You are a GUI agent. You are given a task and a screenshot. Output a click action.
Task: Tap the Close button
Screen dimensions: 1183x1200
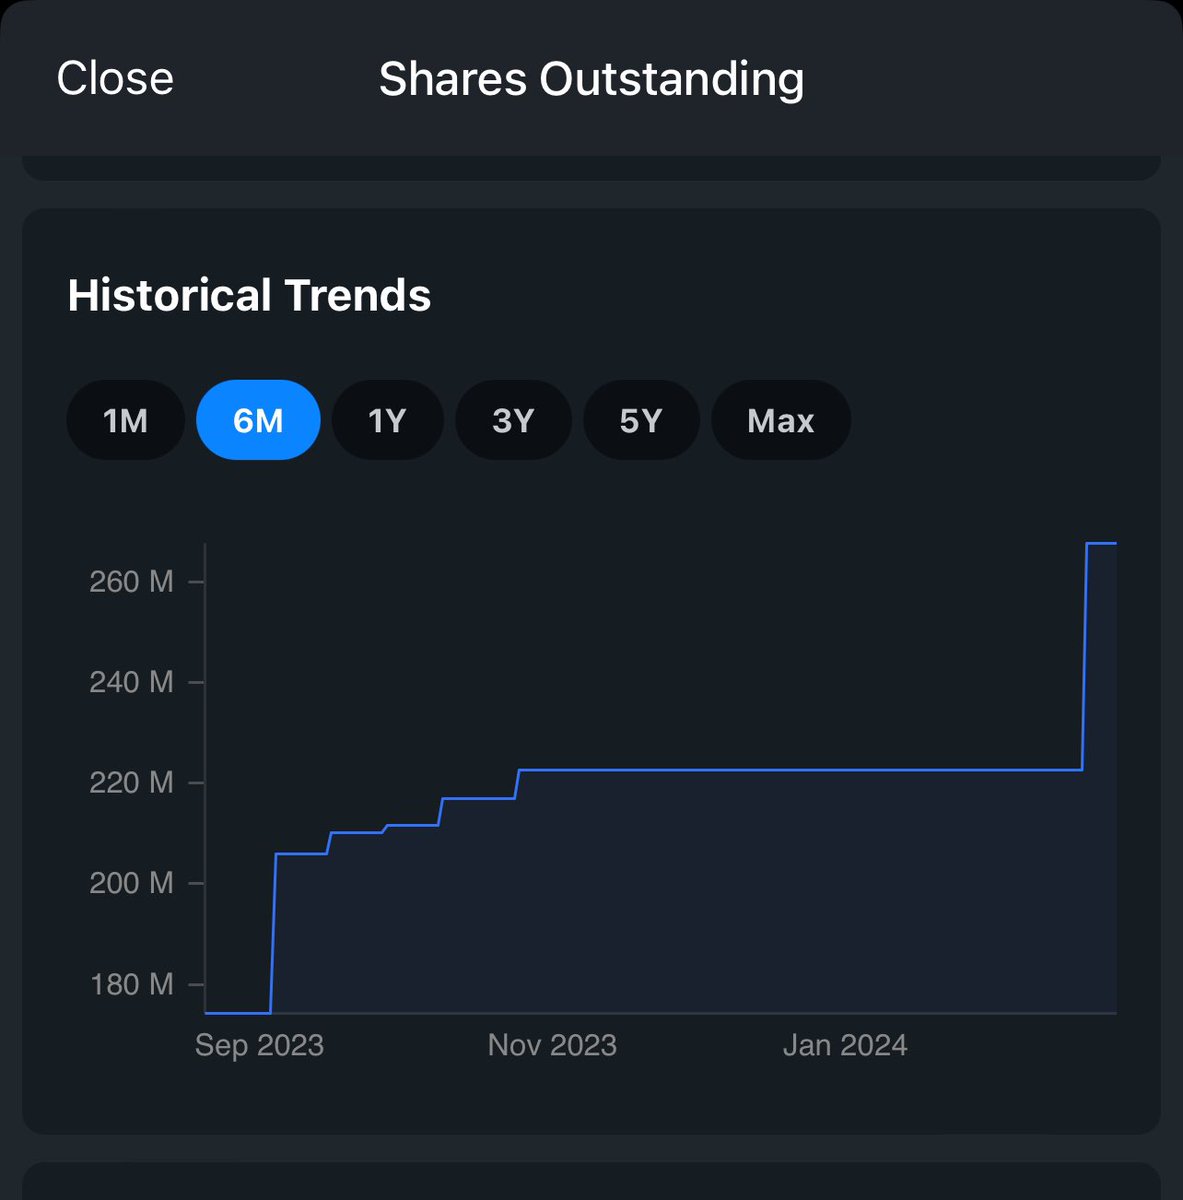point(115,79)
